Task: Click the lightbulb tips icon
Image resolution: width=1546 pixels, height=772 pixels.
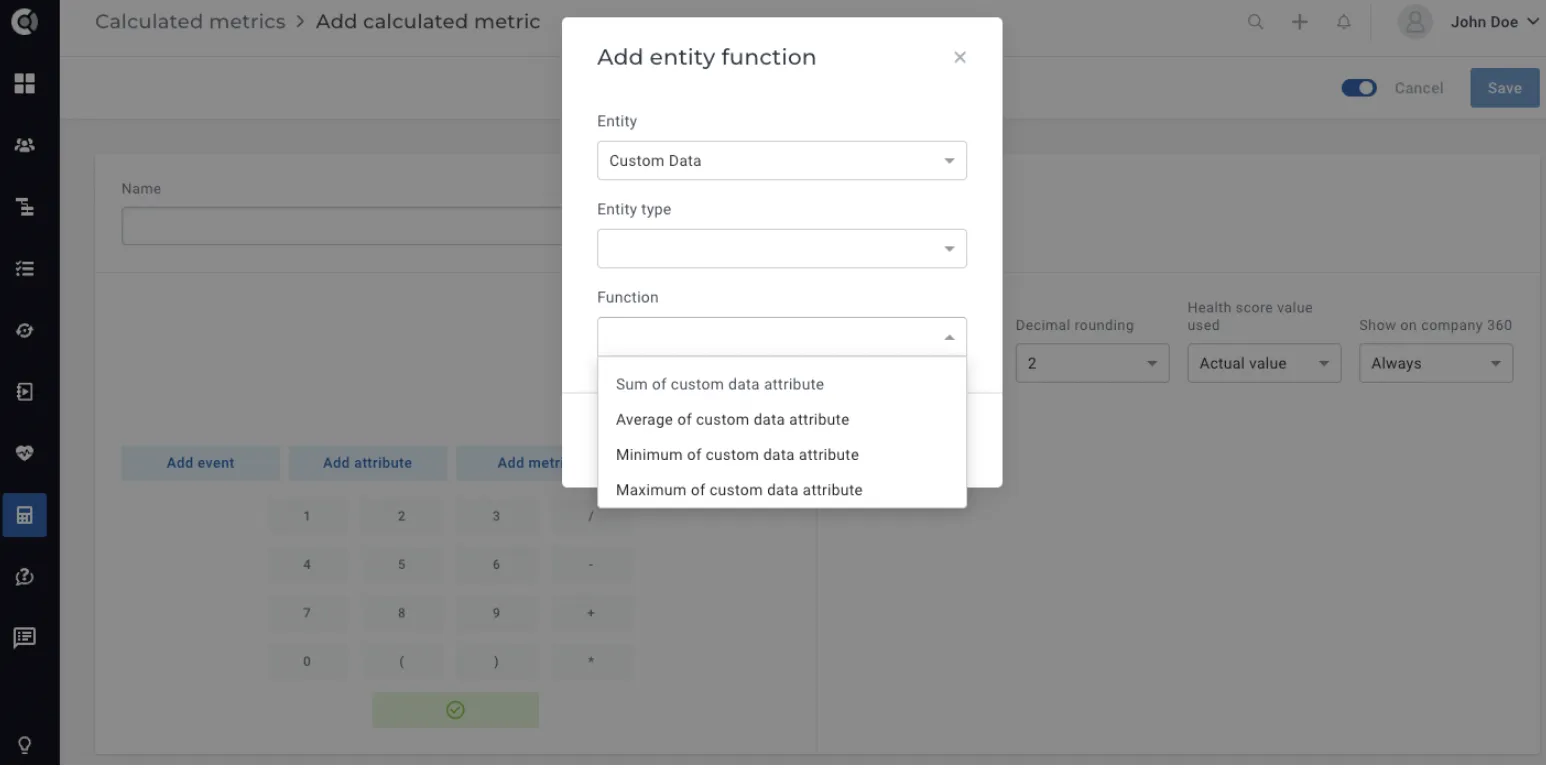Action: tap(24, 745)
